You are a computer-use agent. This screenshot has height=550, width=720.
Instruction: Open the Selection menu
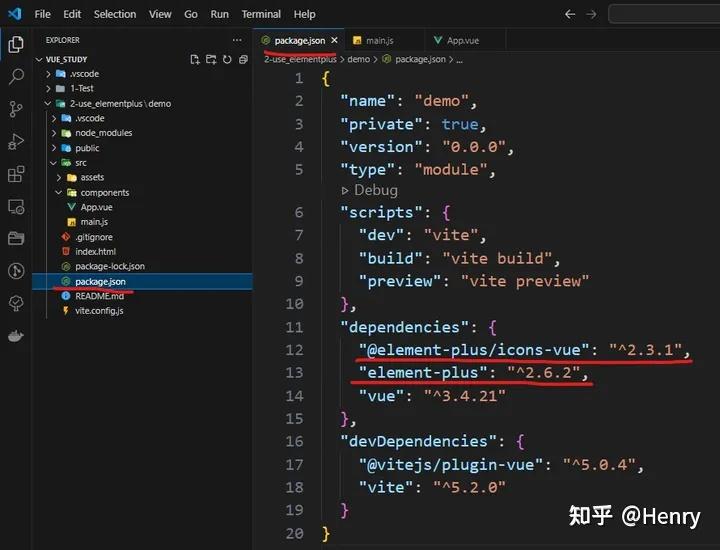tap(115, 14)
